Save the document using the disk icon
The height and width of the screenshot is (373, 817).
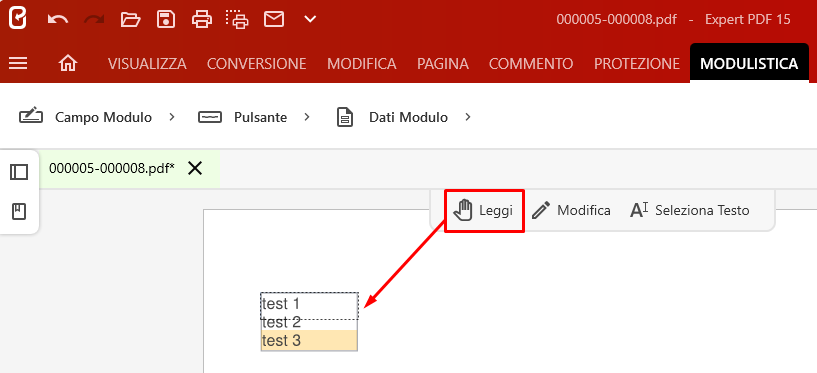[166, 19]
